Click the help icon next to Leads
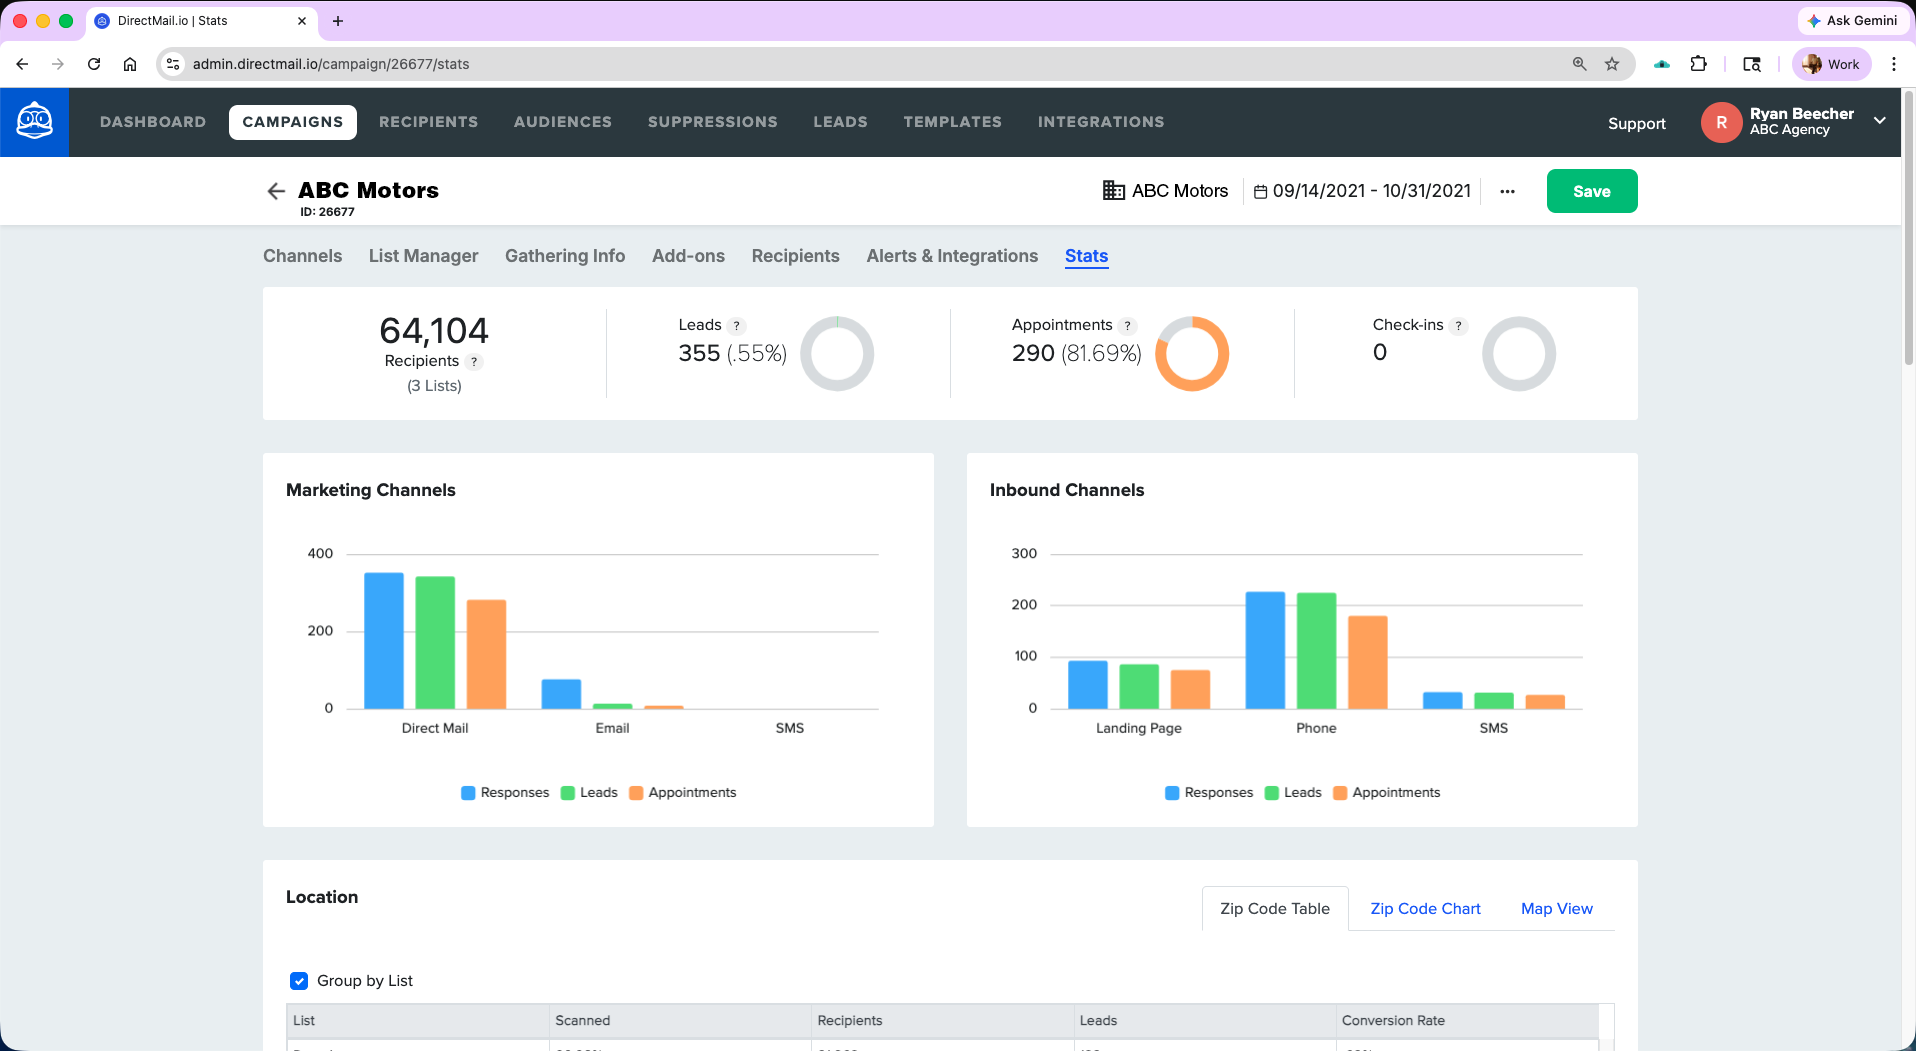 tap(737, 325)
